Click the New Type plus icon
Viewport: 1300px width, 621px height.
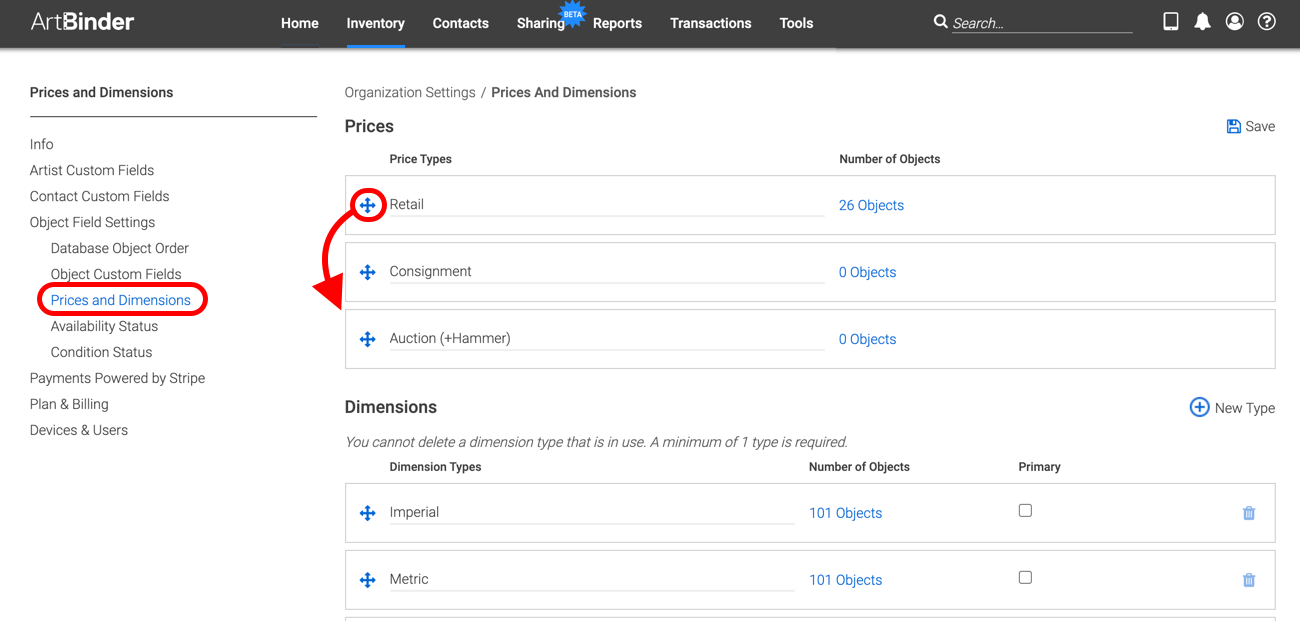click(x=1199, y=407)
